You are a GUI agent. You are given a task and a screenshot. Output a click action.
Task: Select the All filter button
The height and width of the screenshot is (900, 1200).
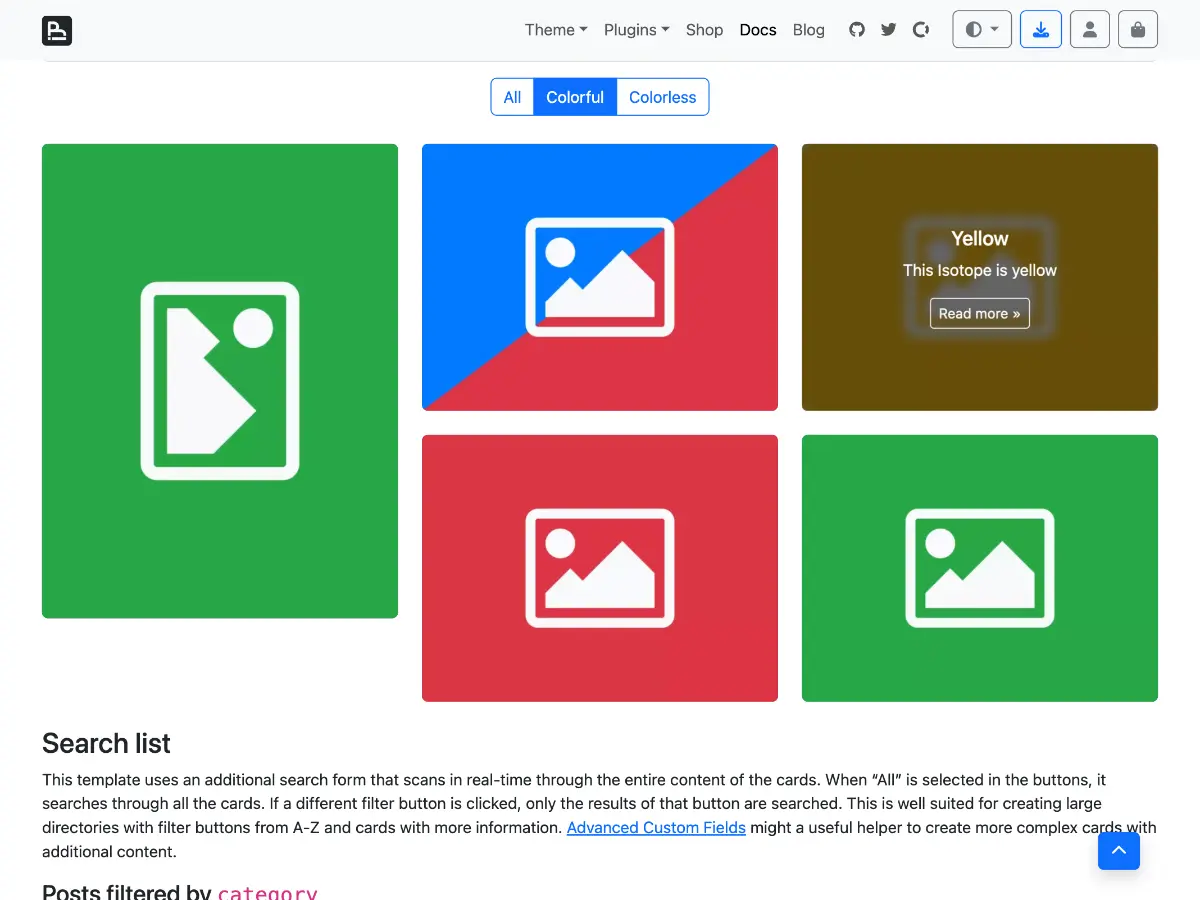512,97
